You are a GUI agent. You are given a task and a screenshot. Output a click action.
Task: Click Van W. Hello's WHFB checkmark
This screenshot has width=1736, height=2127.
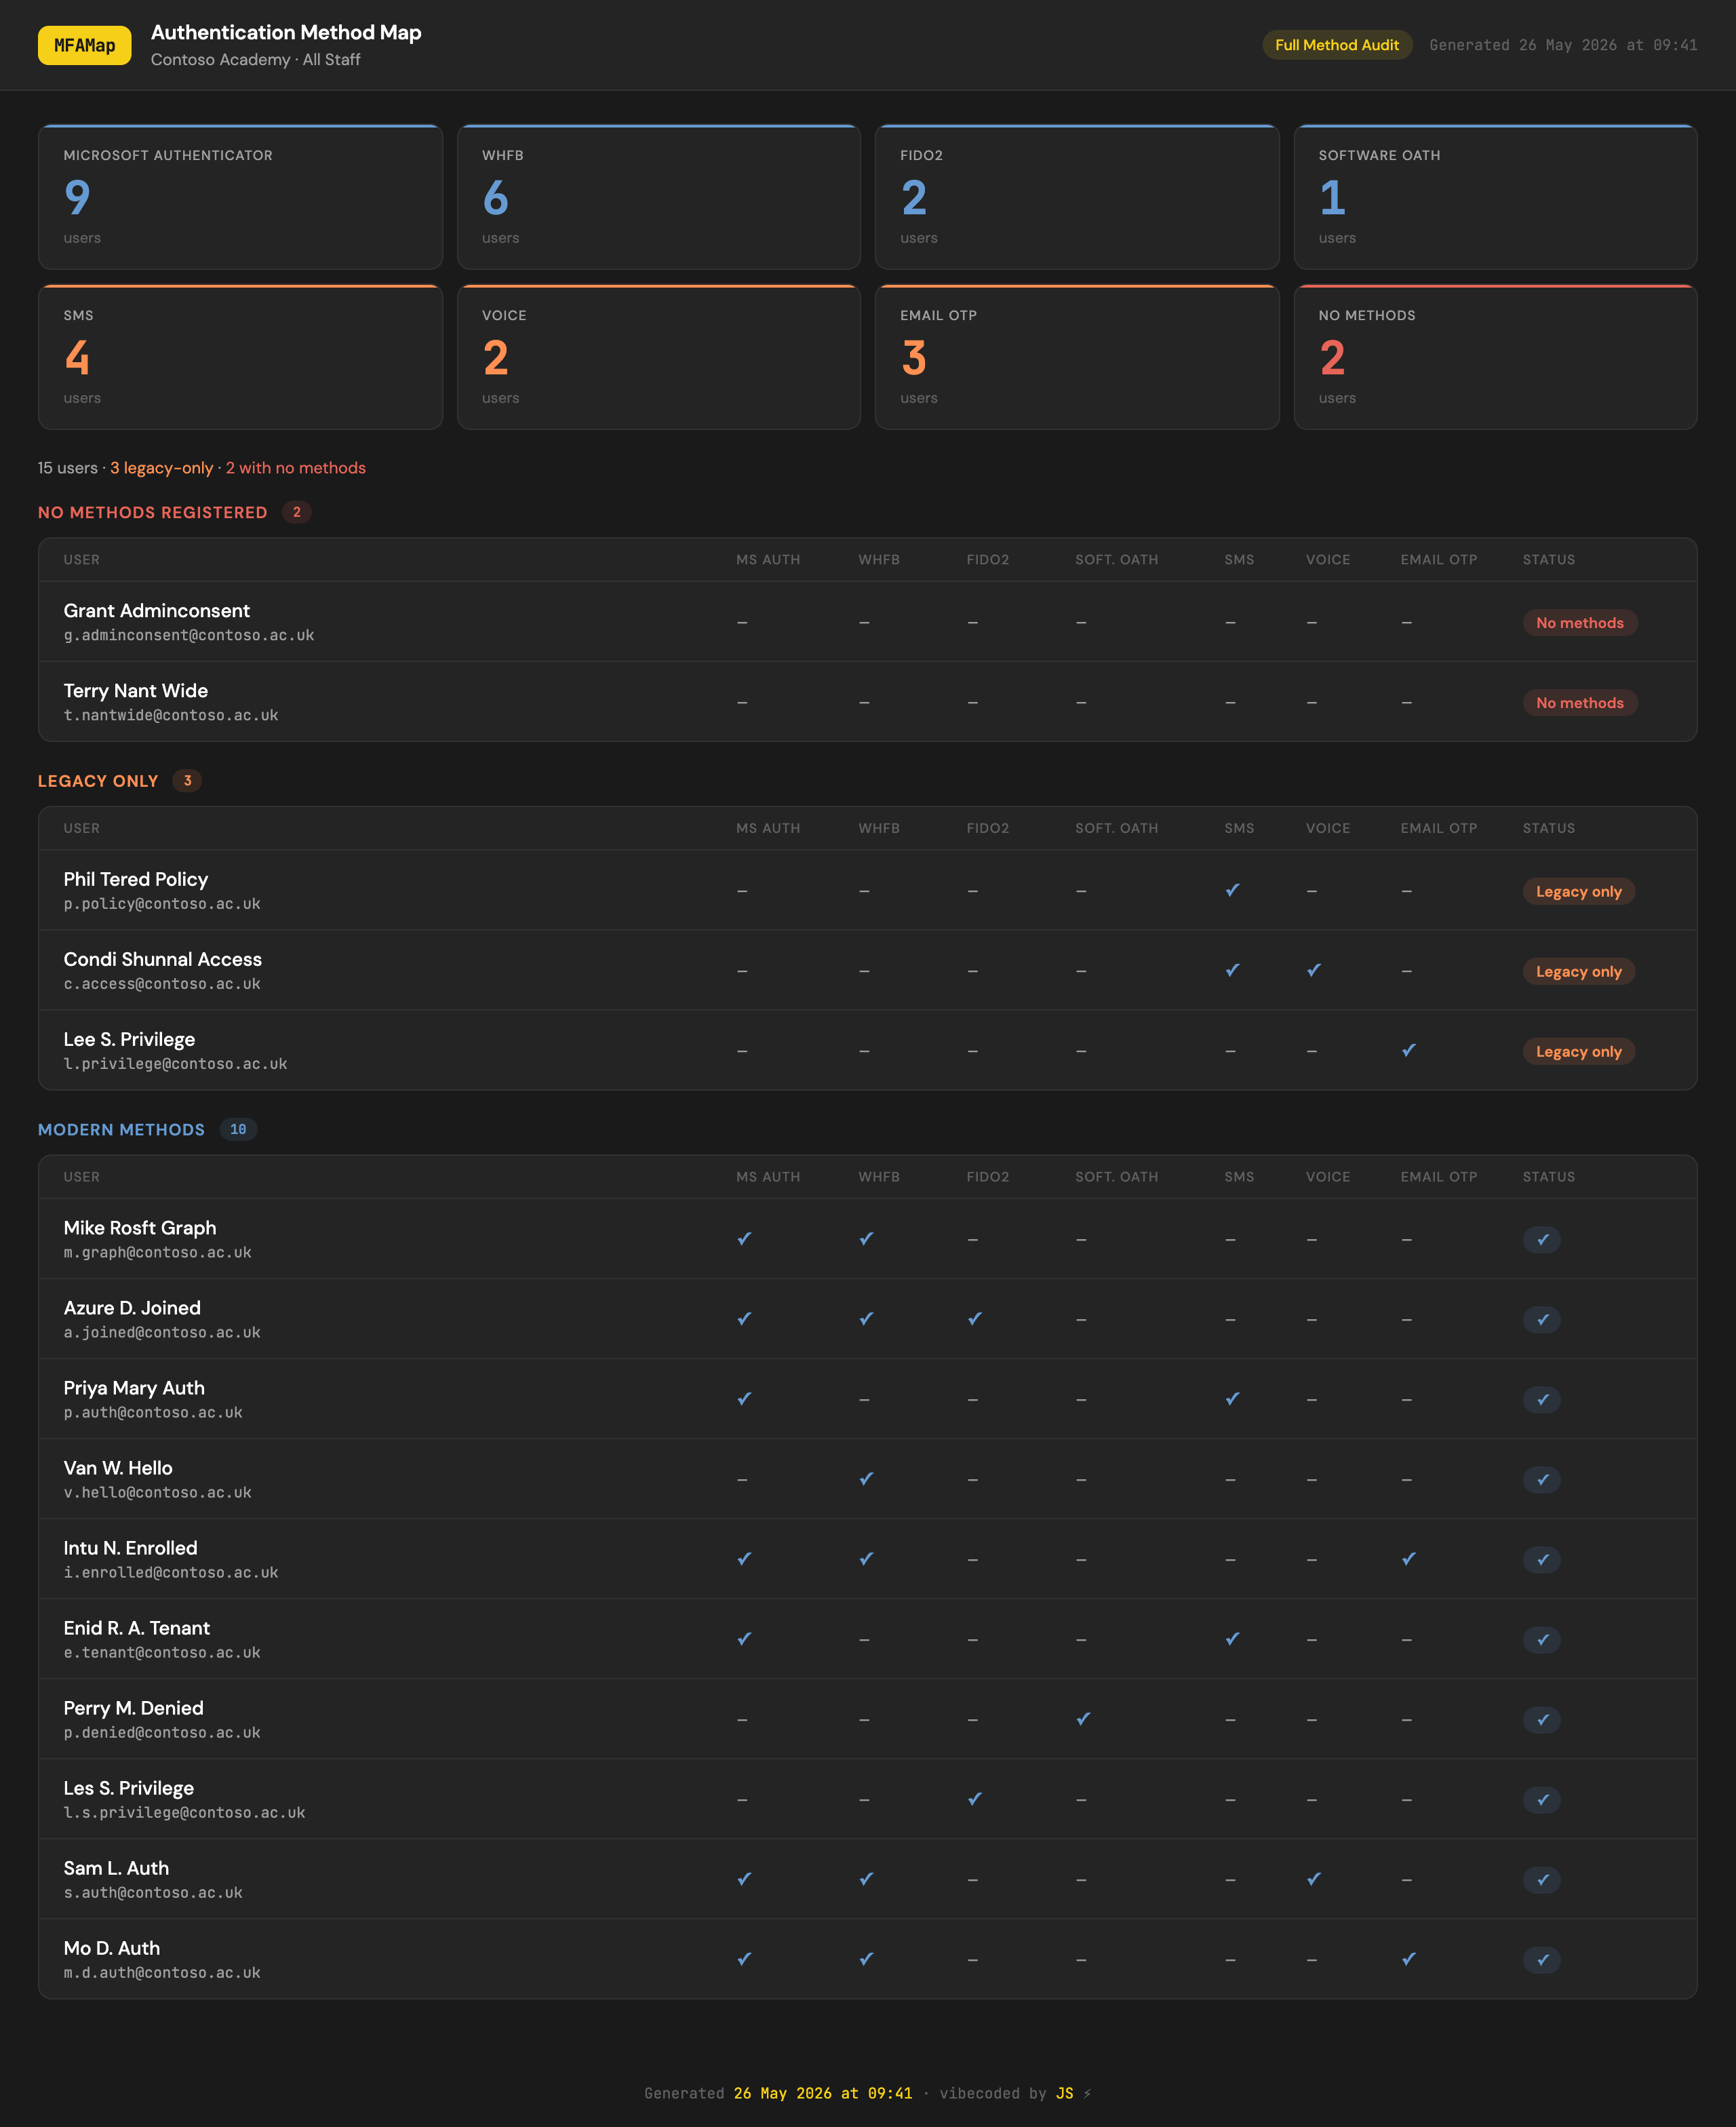pos(866,1479)
